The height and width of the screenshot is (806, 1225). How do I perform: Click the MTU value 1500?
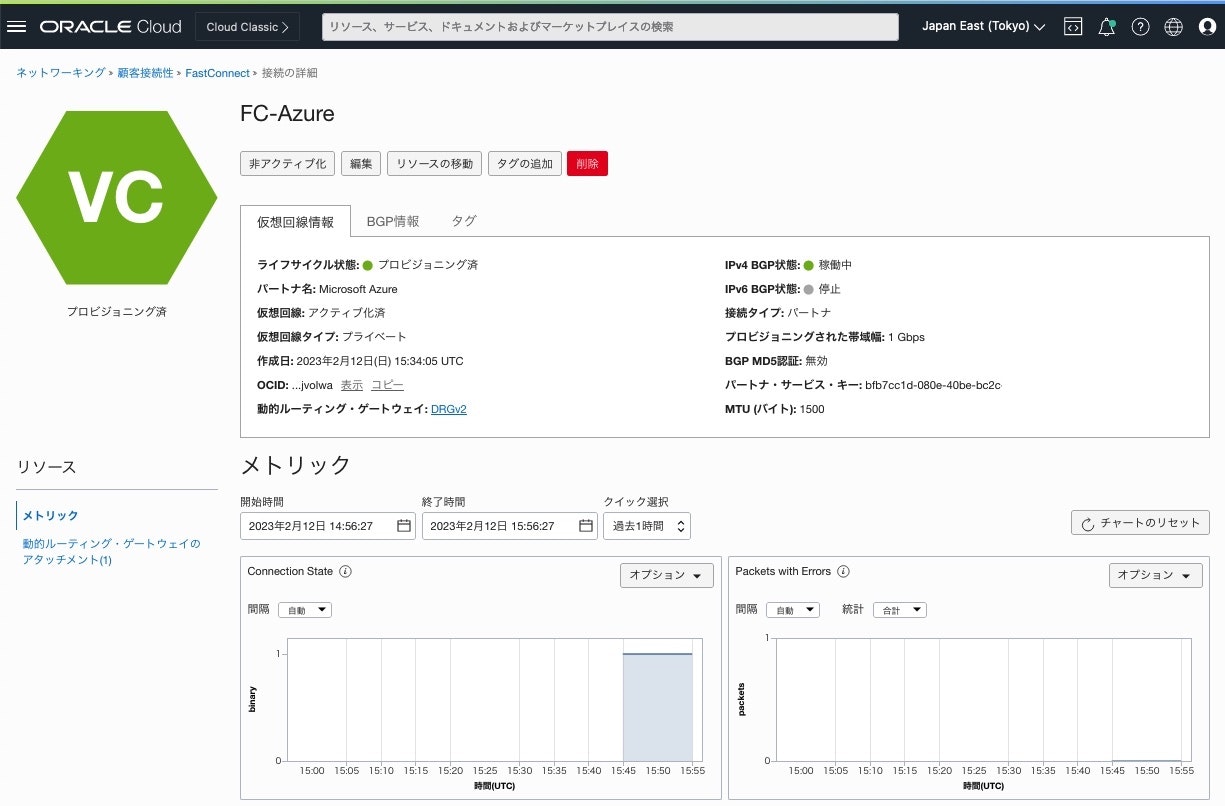click(812, 409)
